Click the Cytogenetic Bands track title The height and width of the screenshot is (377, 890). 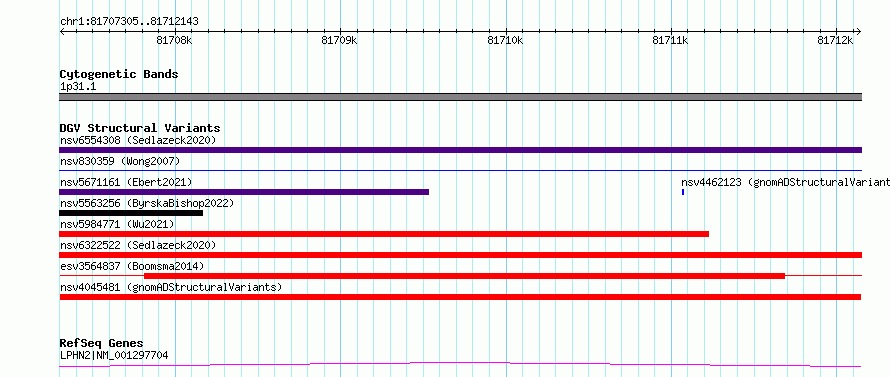119,74
